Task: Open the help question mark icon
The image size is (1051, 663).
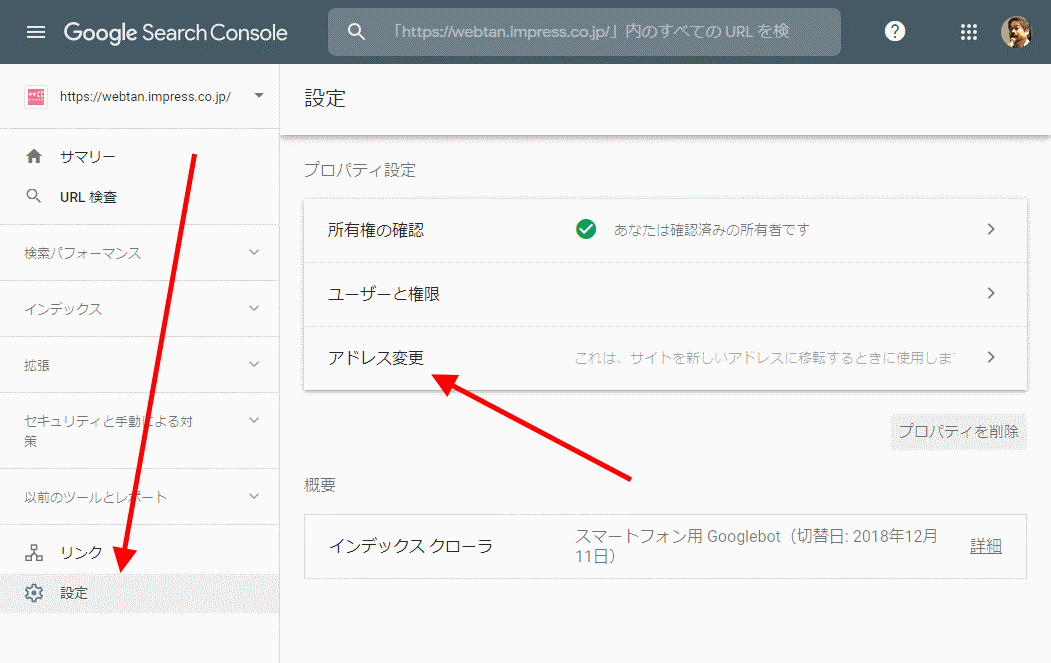Action: 895,32
